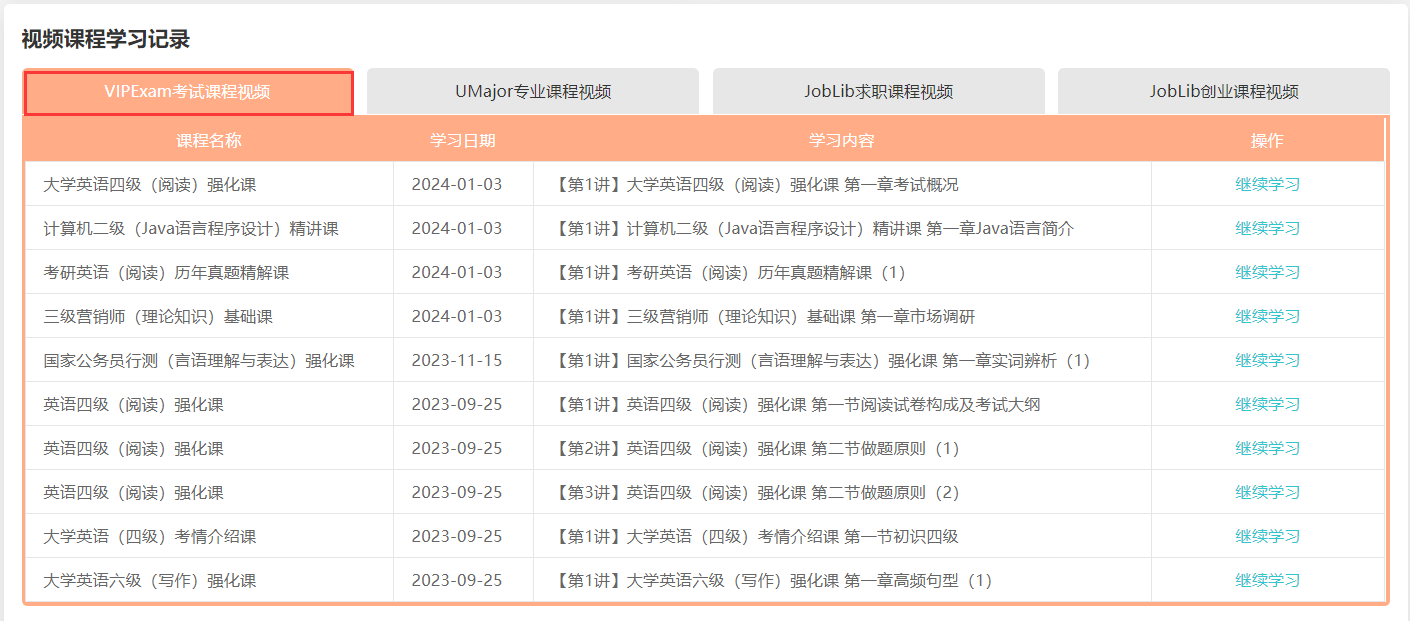1410x621 pixels.
Task: Show the JobLib创业课程视频 tab
Action: [1223, 92]
